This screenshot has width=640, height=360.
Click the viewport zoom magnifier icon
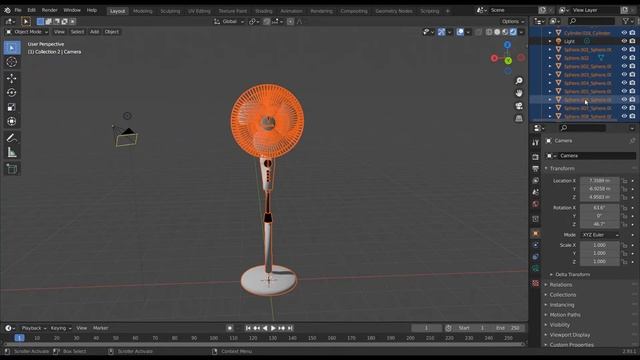pos(519,81)
